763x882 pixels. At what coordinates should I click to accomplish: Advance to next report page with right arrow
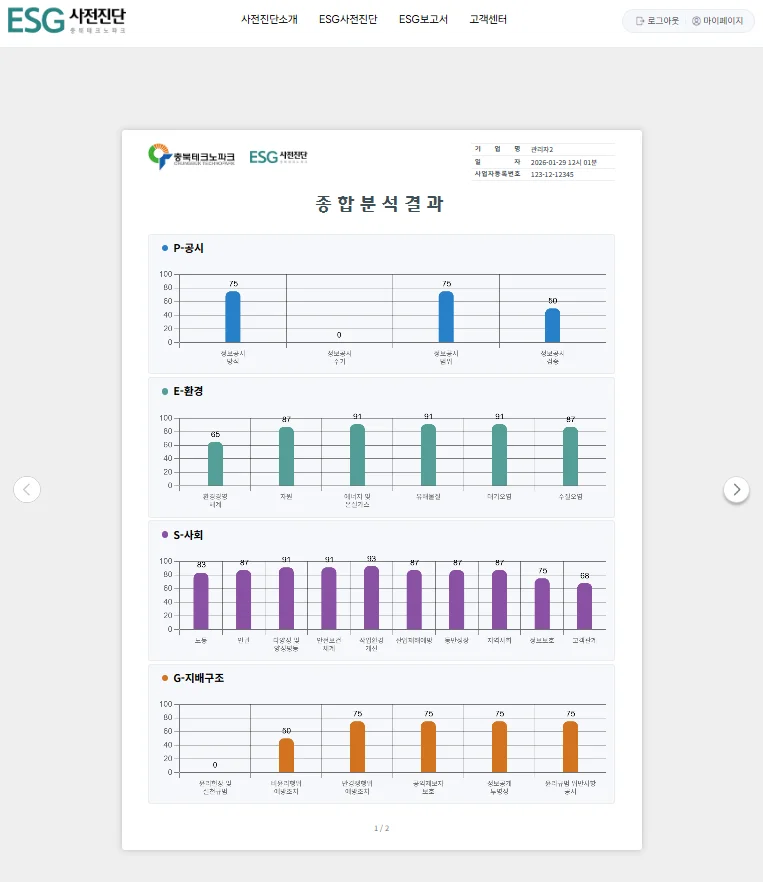pyautogui.click(x=737, y=490)
